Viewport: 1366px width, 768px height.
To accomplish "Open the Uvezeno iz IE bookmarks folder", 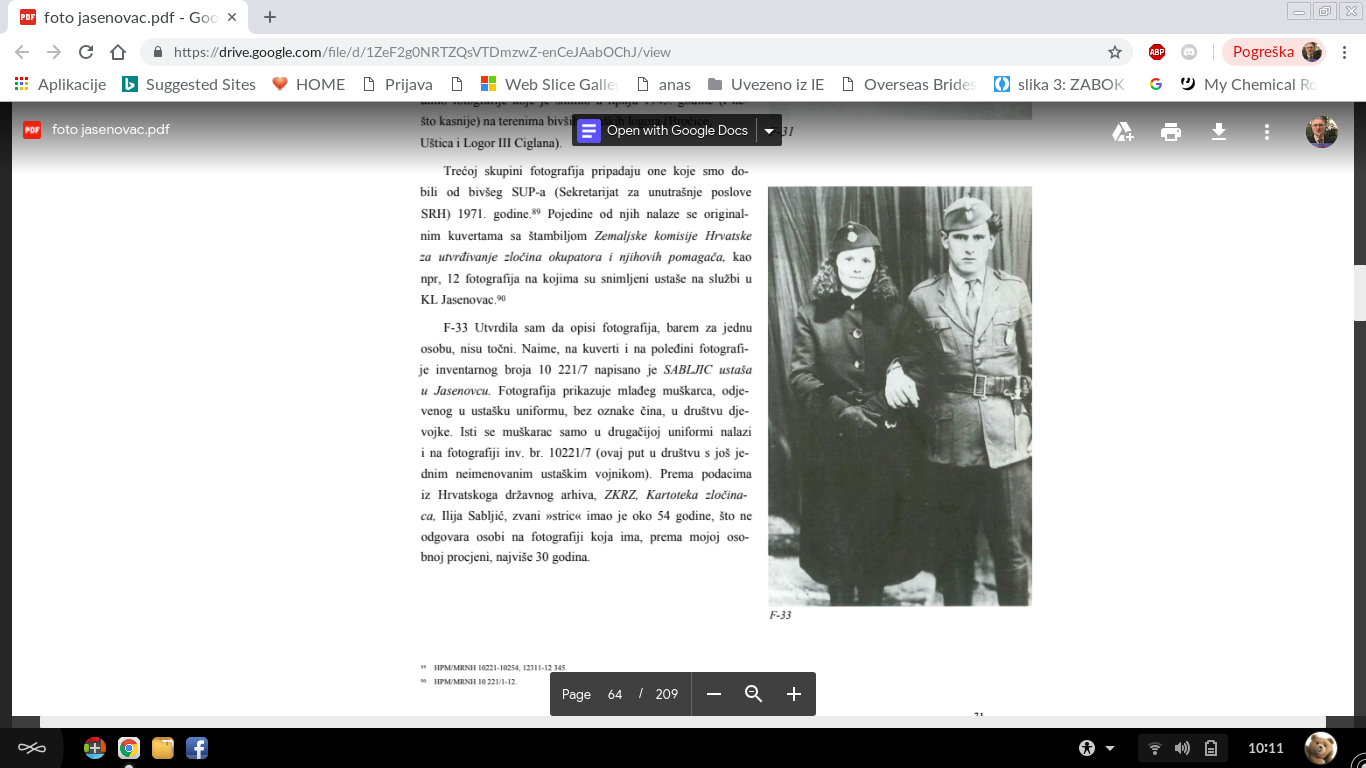I will (766, 84).
